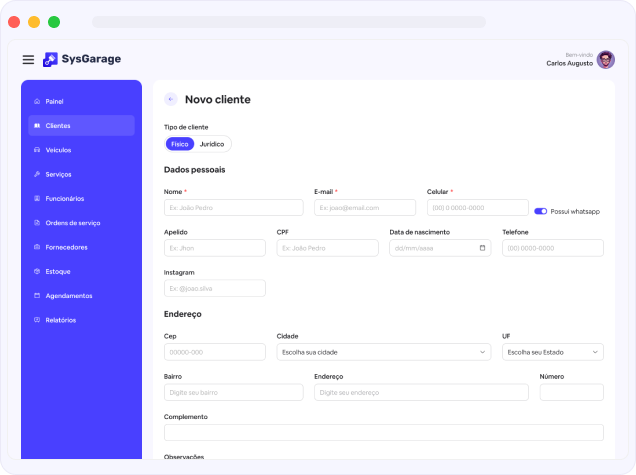The height and width of the screenshot is (475, 636).
Task: Open Painel from the sidebar
Action: [54, 101]
